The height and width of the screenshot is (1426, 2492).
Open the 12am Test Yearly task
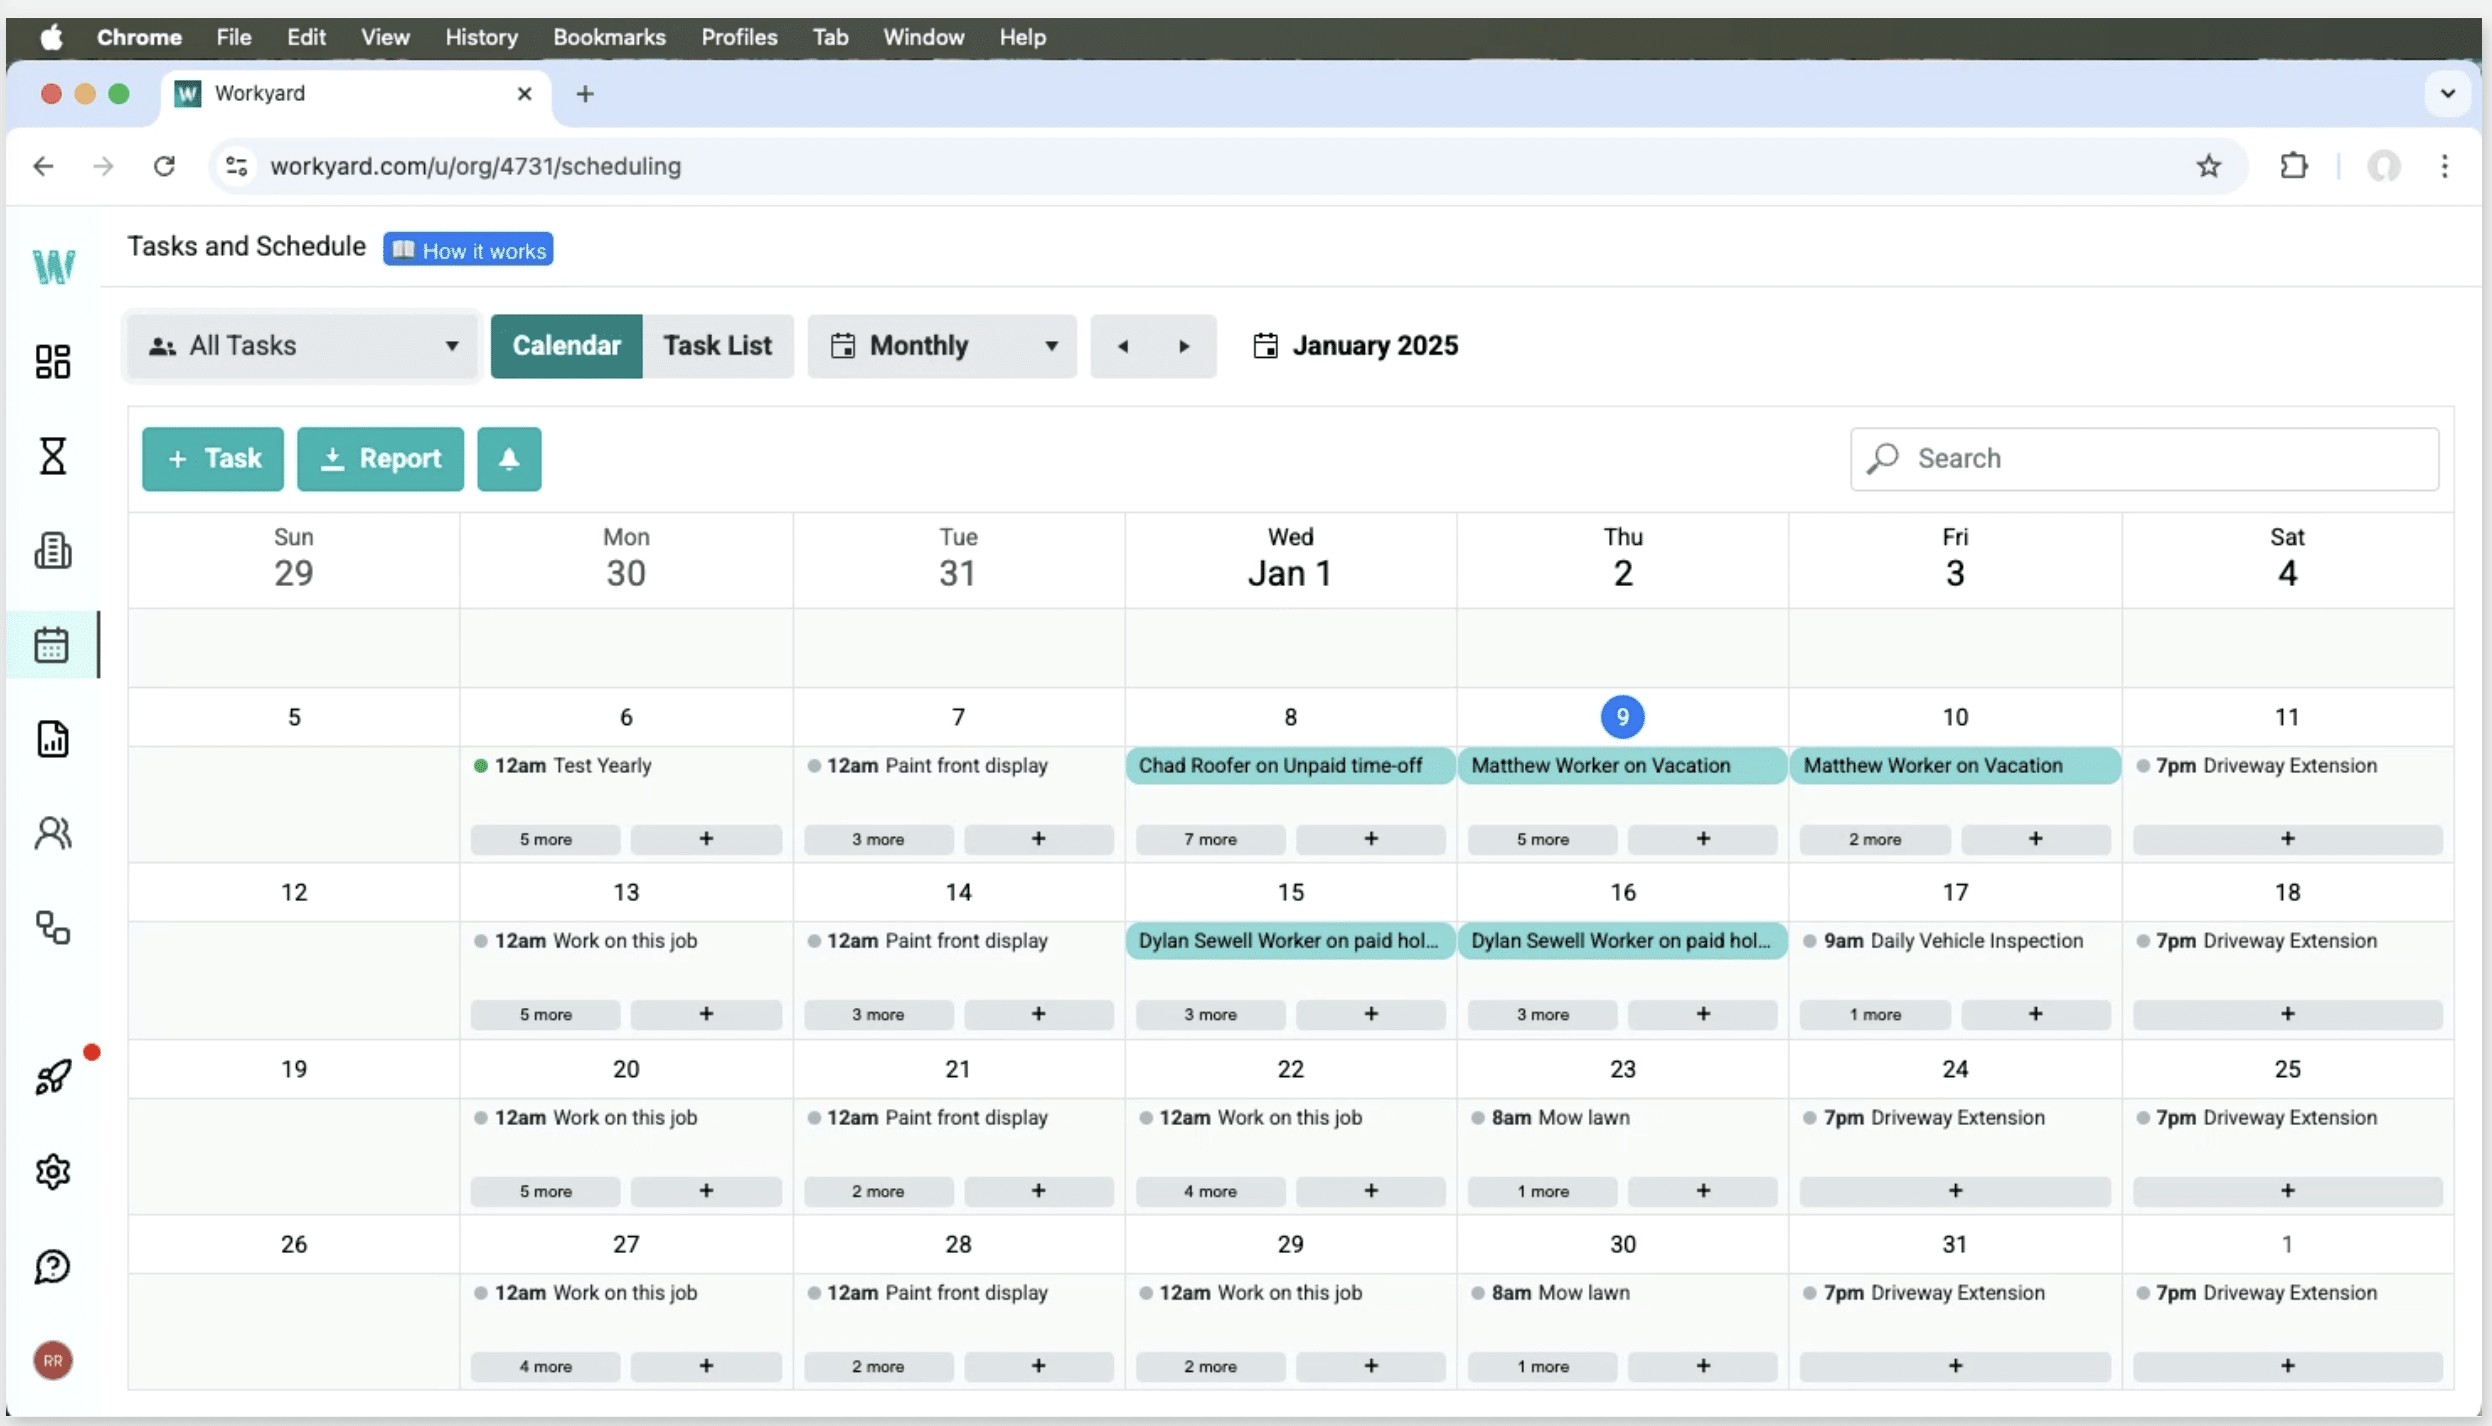tap(562, 766)
